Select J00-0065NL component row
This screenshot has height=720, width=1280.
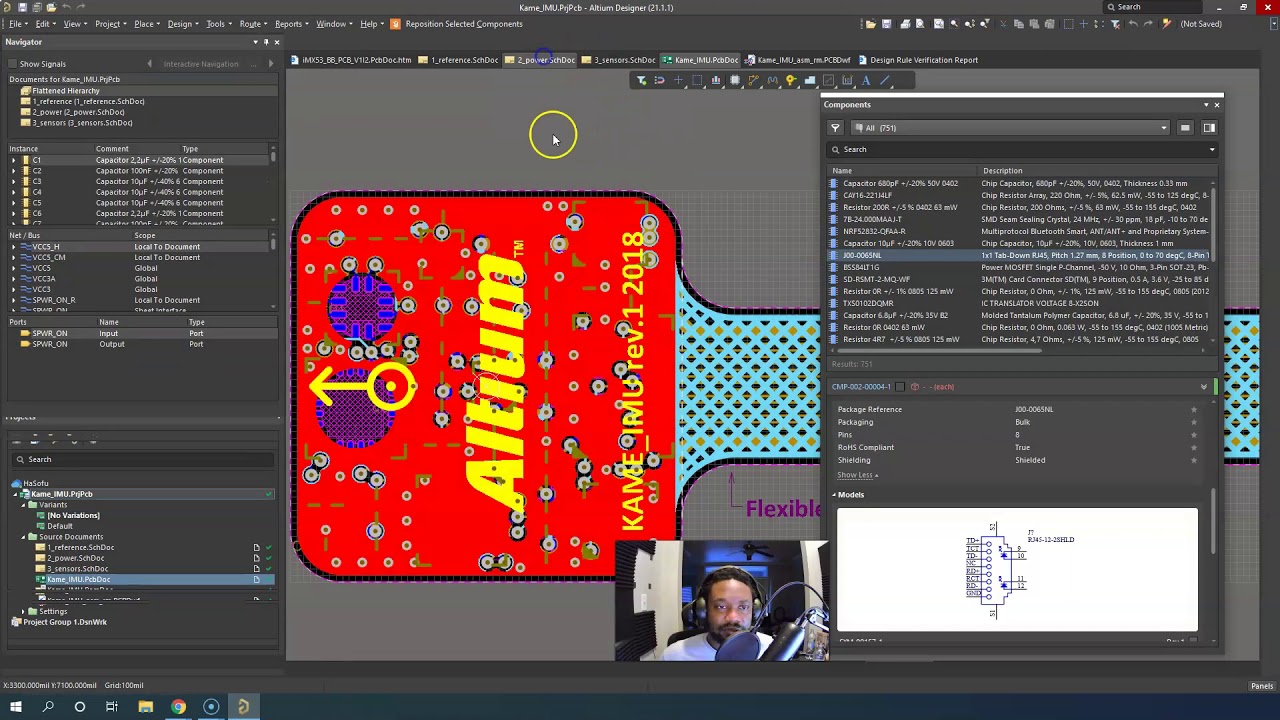[1020, 255]
